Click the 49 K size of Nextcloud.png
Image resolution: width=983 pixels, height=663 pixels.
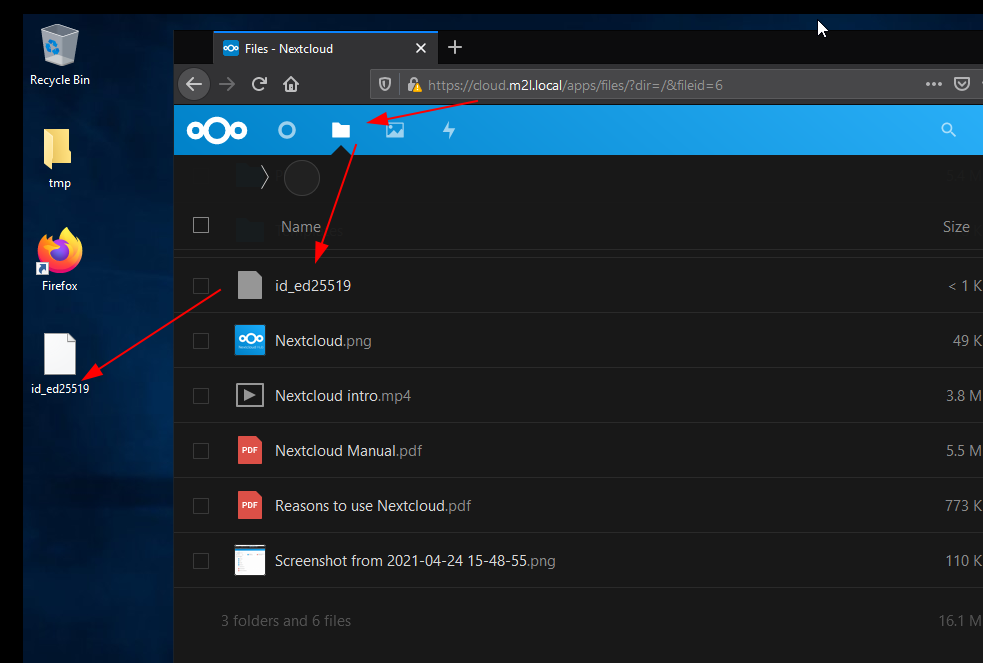(x=967, y=341)
